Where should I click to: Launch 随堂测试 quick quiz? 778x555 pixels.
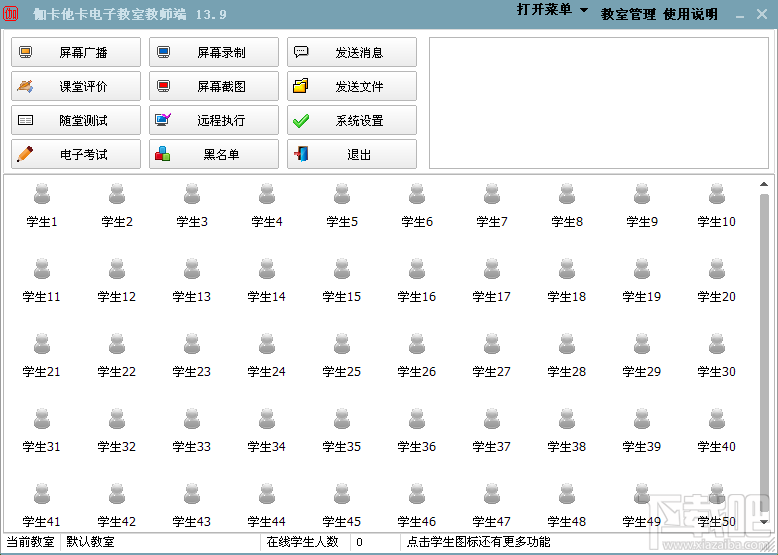(76, 120)
